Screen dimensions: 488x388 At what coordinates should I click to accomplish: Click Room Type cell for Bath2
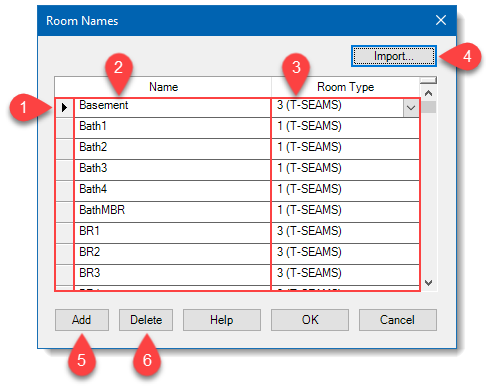tap(345, 149)
